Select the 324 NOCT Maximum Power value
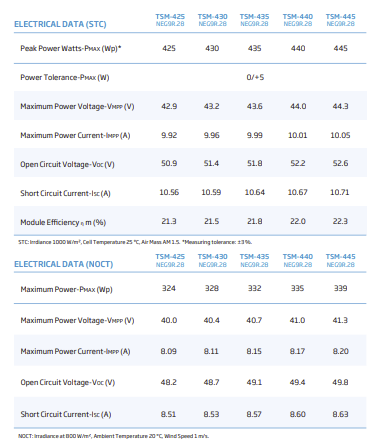Image resolution: width=378 pixels, height=439 pixels. click(169, 288)
